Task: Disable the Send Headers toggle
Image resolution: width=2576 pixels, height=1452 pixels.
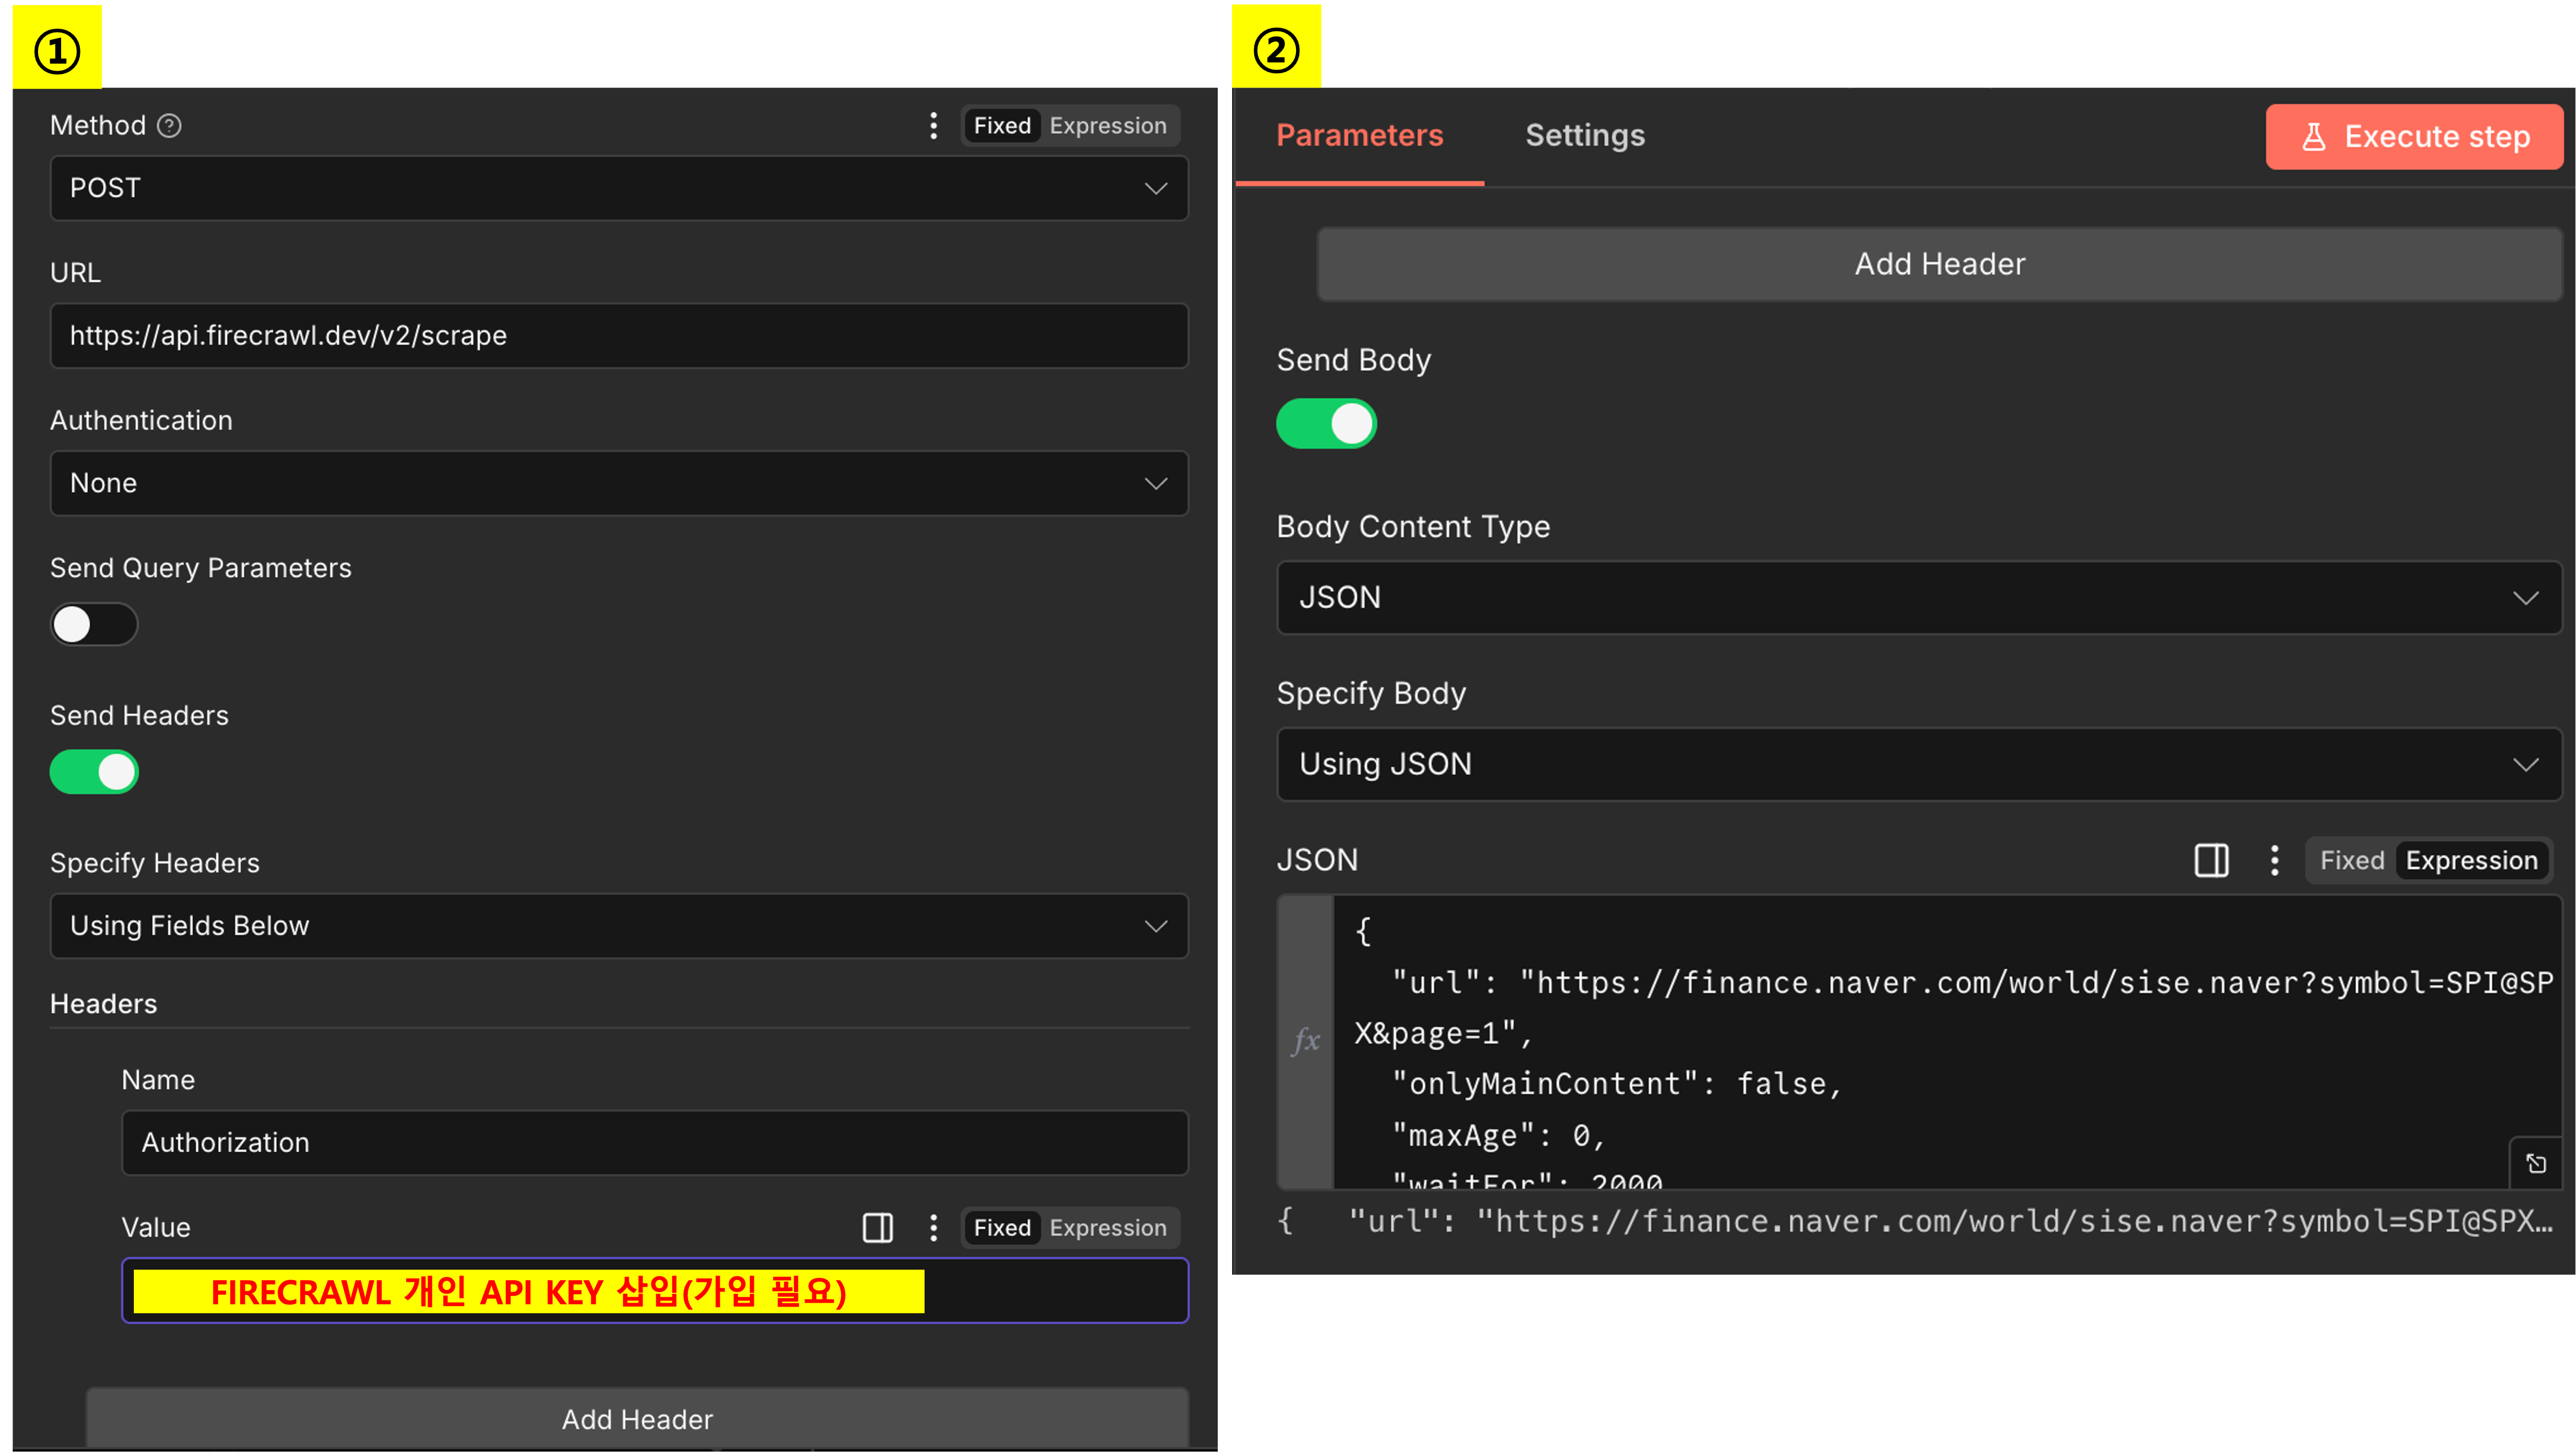Action: tap(94, 772)
